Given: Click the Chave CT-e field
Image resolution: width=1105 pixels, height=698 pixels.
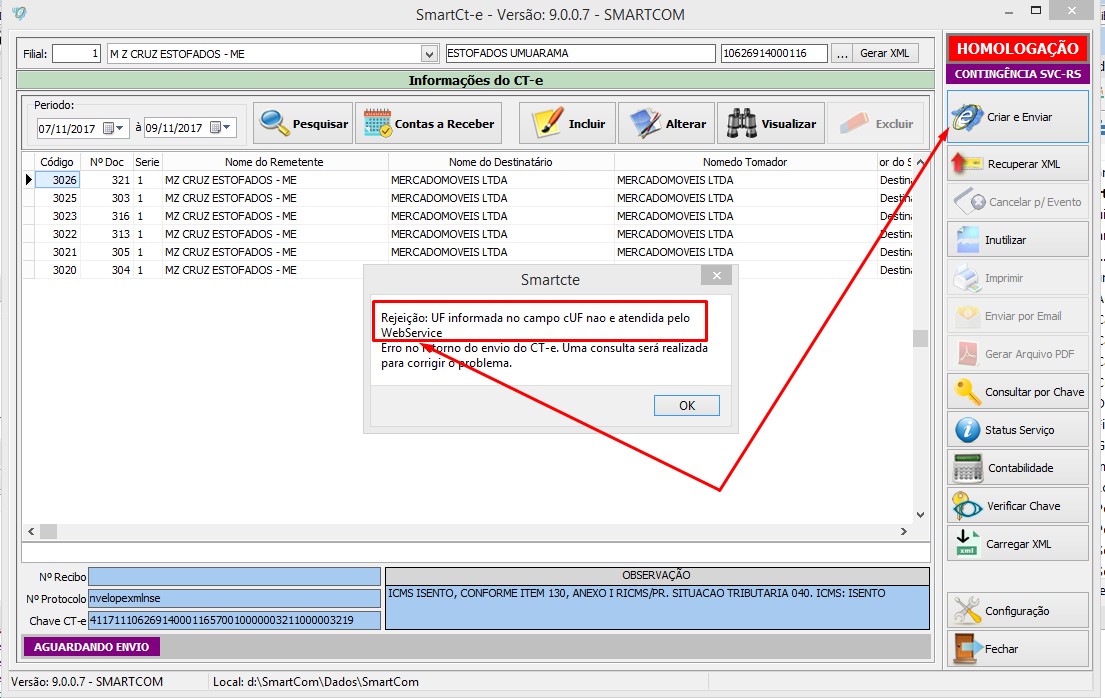Looking at the screenshot, I should (x=235, y=620).
